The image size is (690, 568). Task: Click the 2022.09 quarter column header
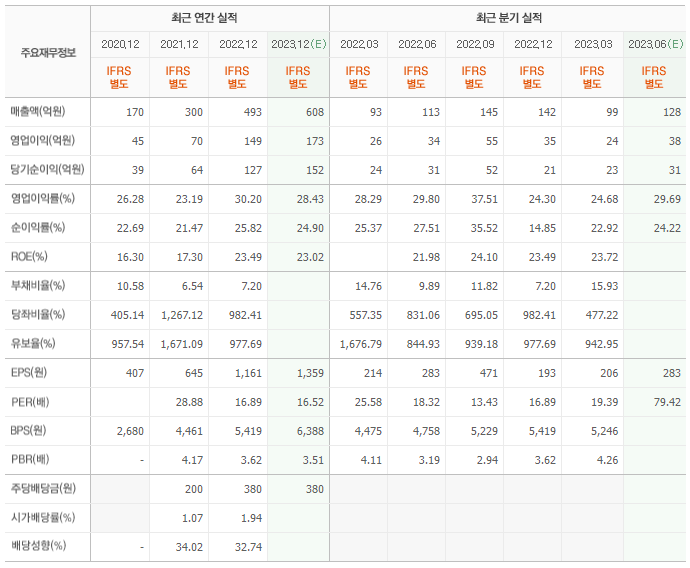(475, 44)
